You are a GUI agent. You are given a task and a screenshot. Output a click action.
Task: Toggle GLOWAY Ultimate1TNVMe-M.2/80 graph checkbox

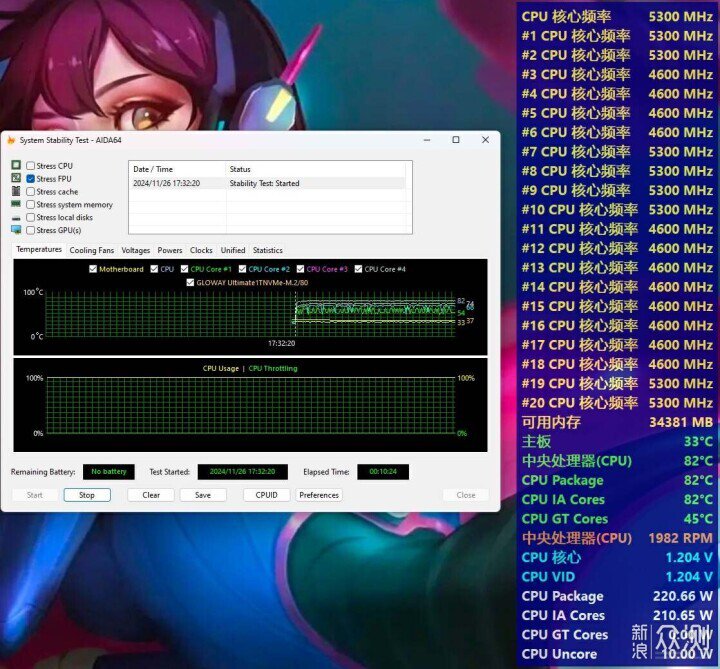[191, 282]
